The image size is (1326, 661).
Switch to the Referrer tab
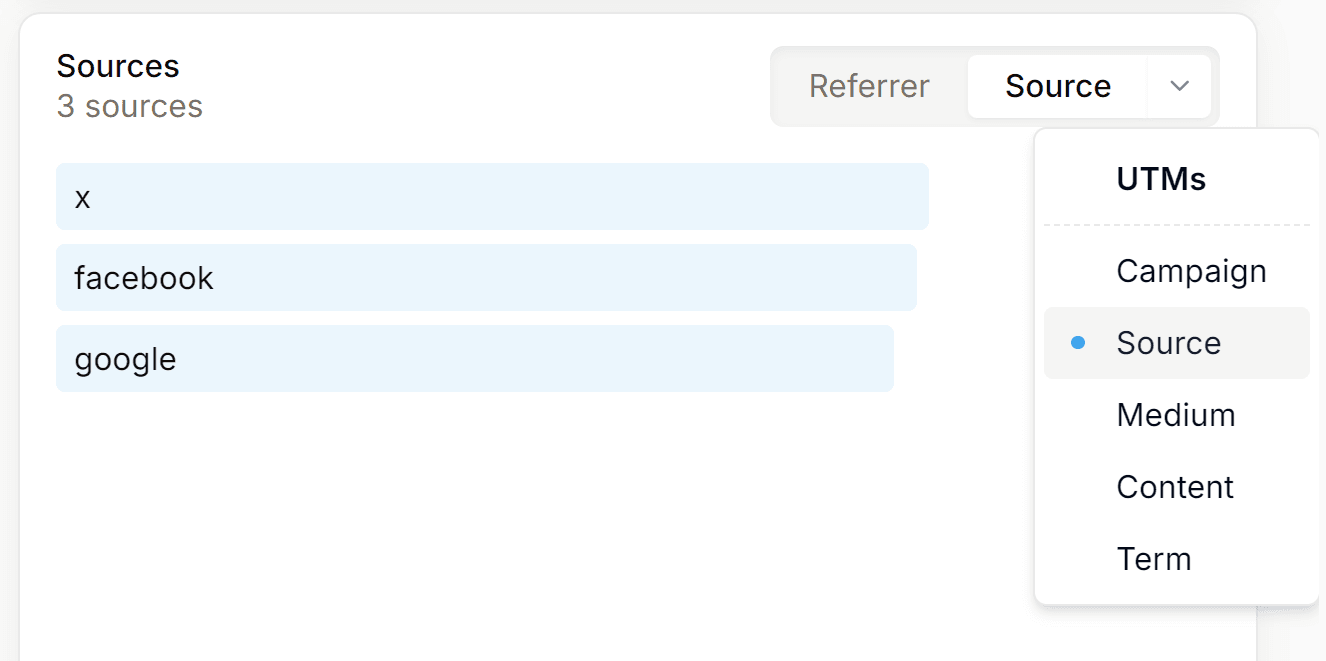point(869,86)
